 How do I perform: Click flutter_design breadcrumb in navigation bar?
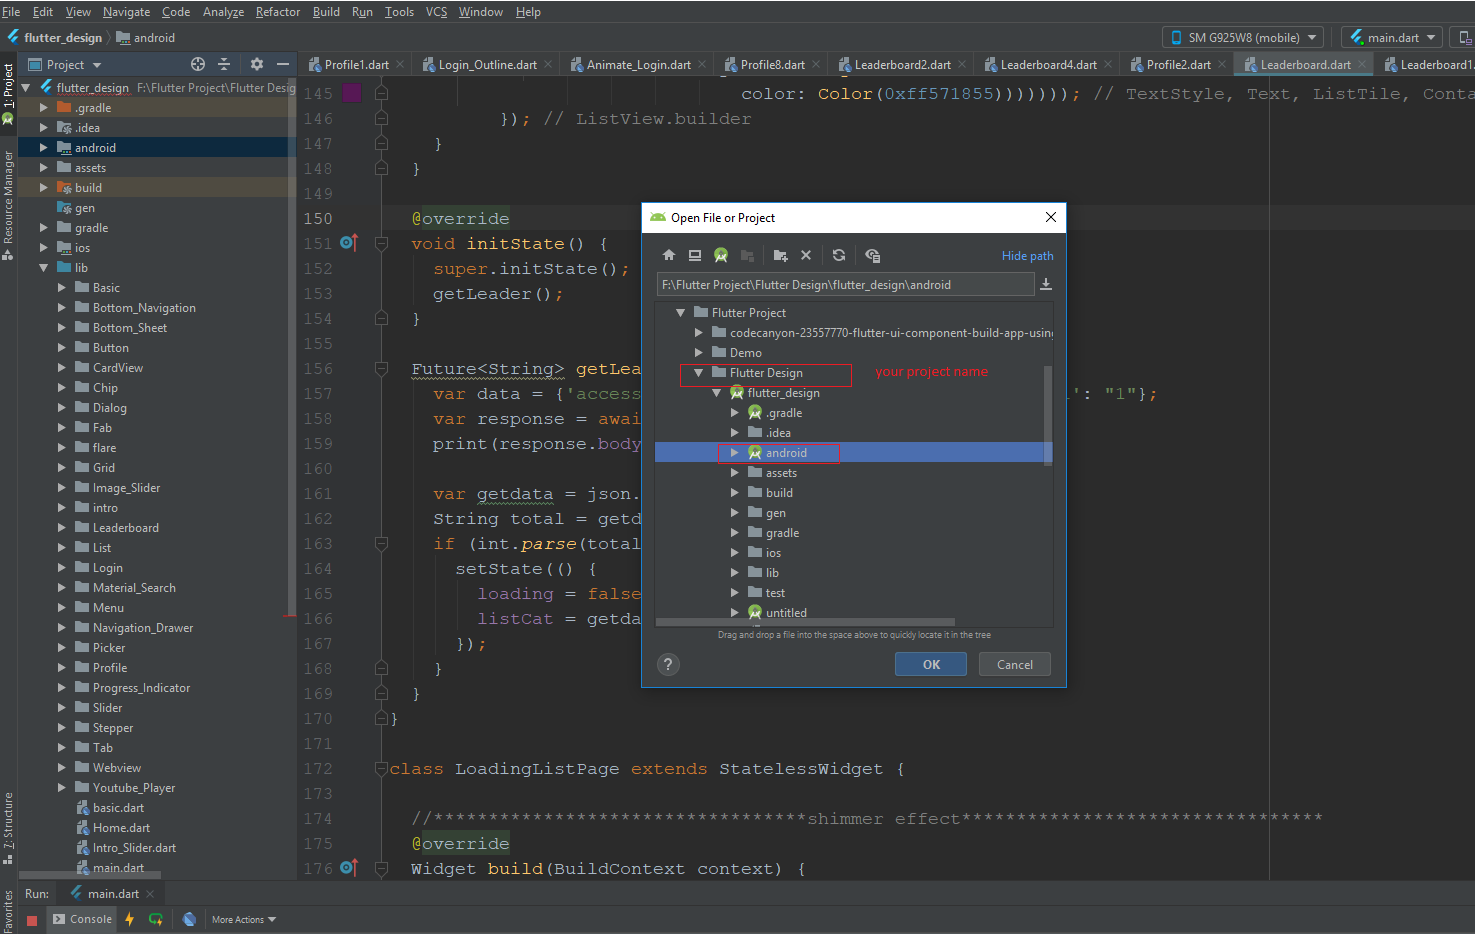tap(55, 37)
